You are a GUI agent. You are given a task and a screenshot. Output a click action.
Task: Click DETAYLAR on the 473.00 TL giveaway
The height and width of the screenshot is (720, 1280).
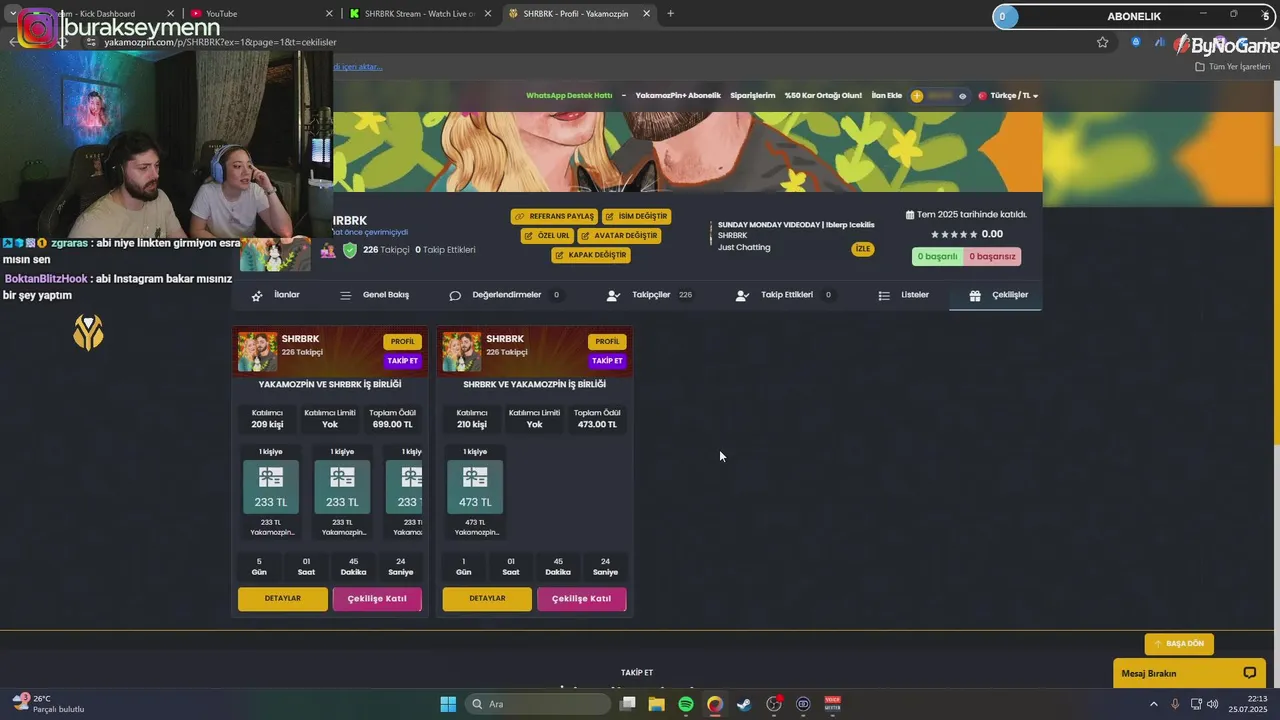coord(487,599)
